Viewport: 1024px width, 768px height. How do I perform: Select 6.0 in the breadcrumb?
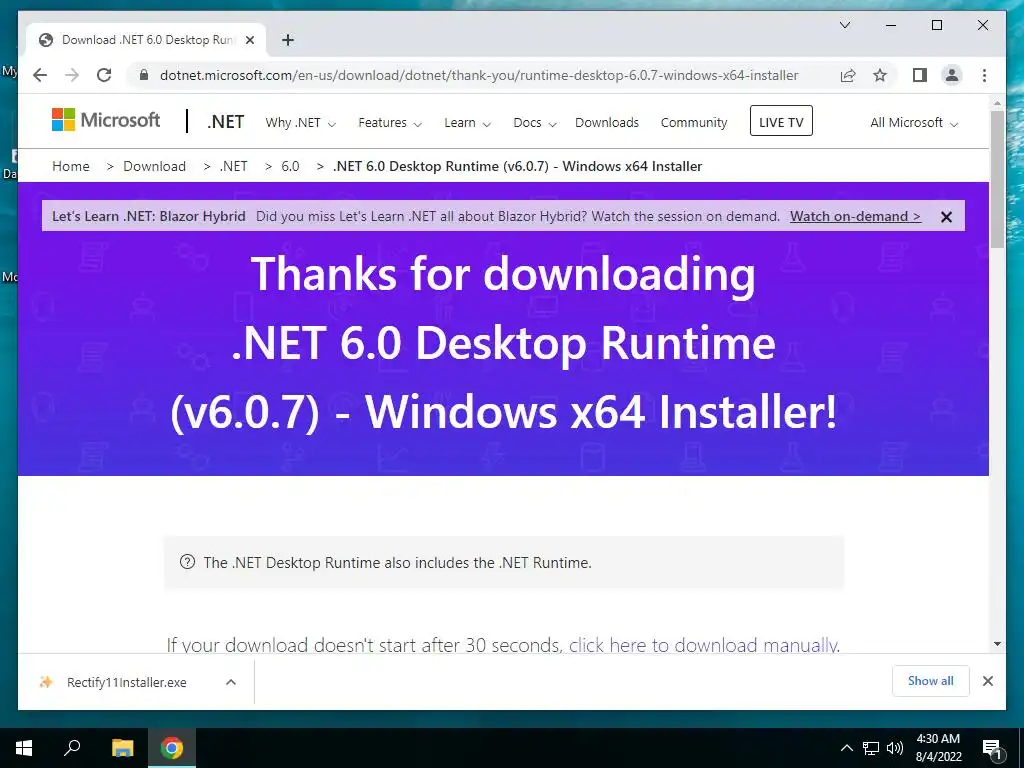pyautogui.click(x=290, y=167)
